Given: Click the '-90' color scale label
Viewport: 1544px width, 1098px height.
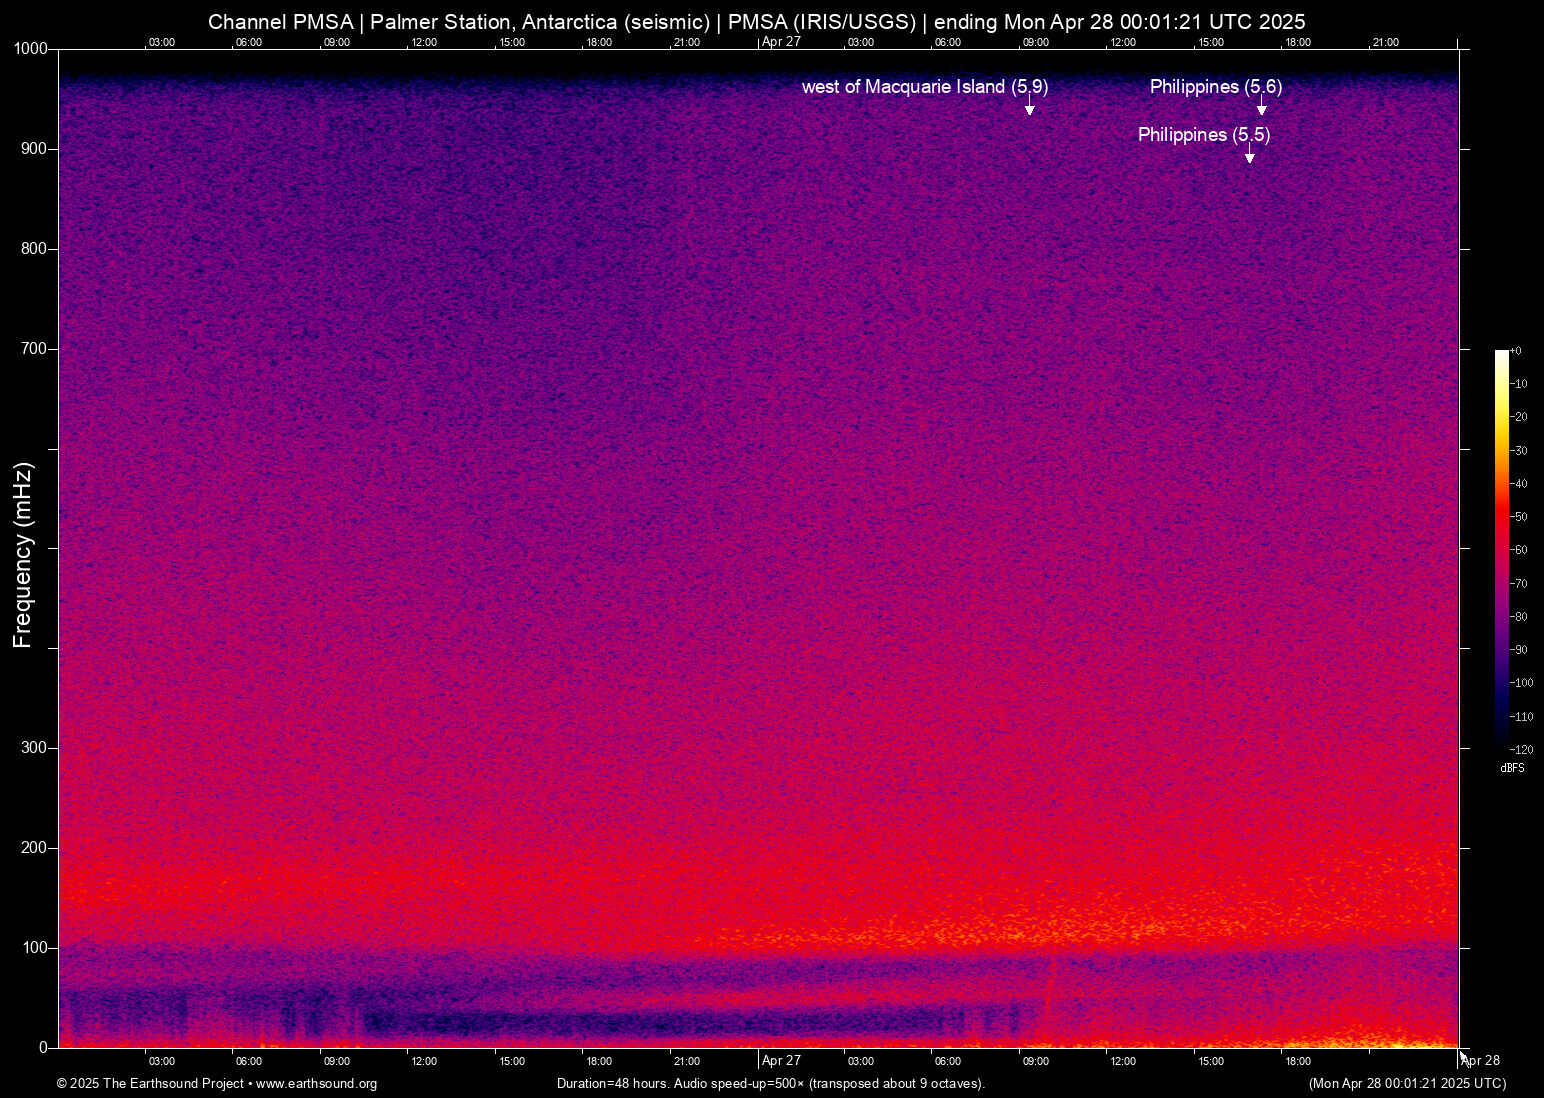Looking at the screenshot, I should 1519,650.
